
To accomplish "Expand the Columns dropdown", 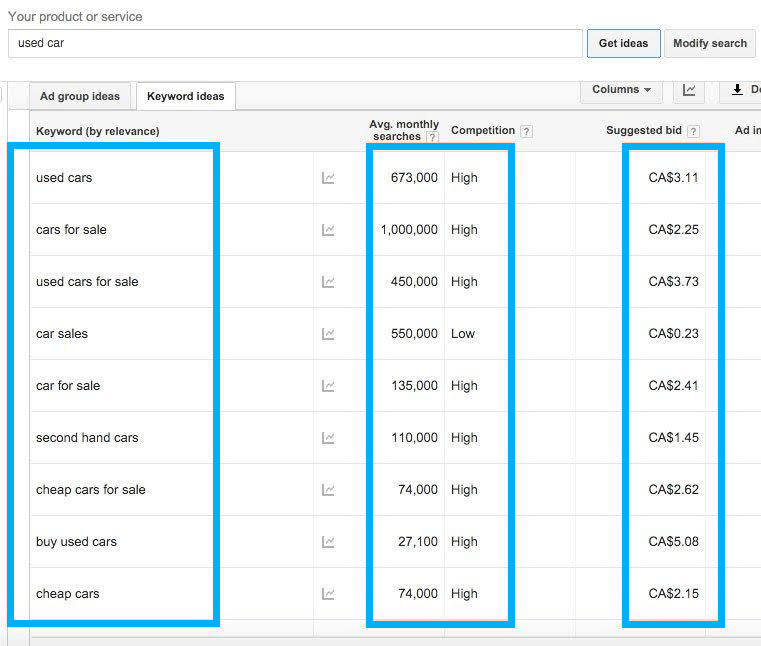I will (621, 90).
